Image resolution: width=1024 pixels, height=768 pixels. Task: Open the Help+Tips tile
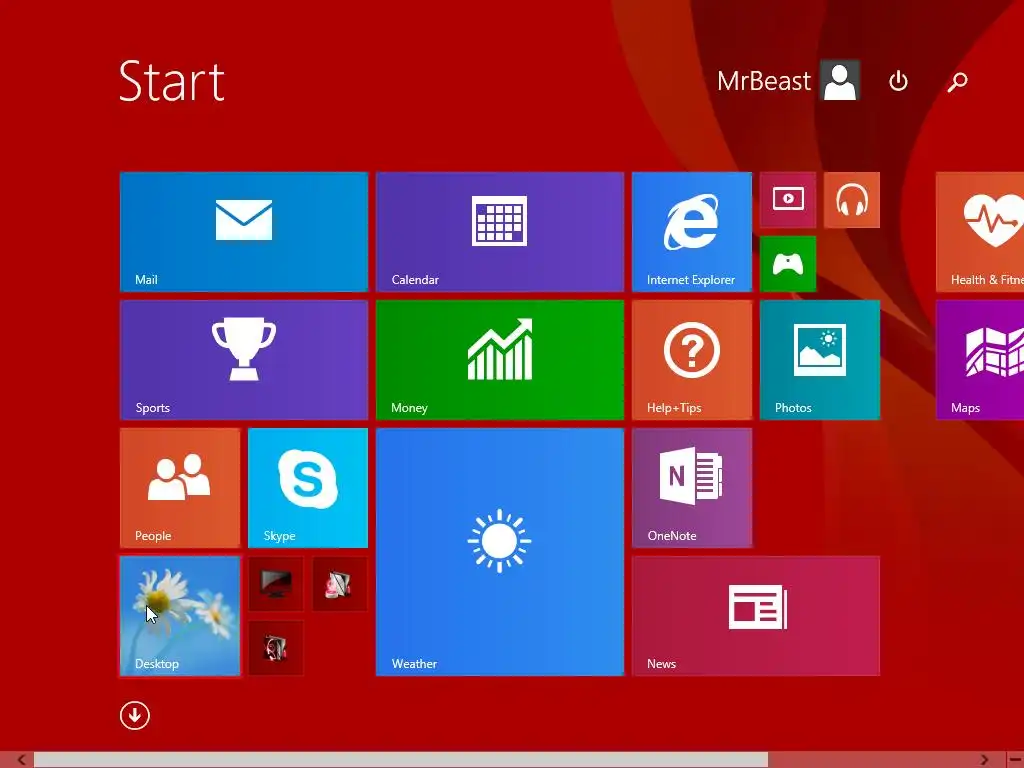click(x=692, y=360)
